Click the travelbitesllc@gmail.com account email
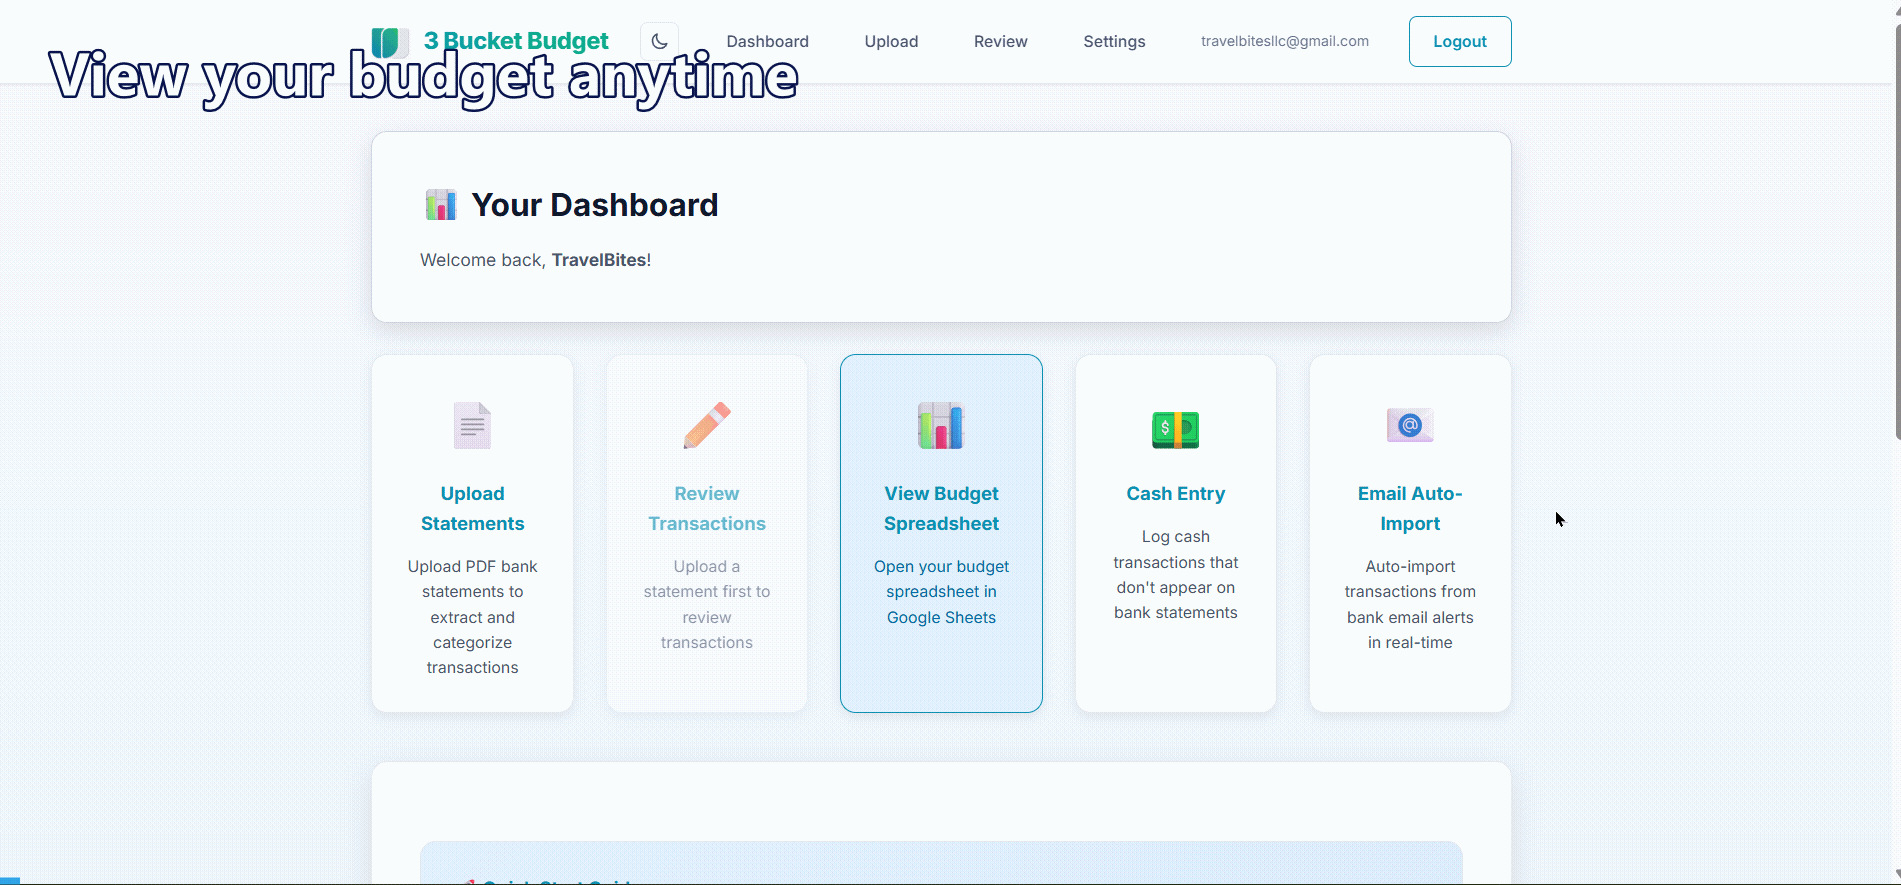Image resolution: width=1901 pixels, height=885 pixels. [1284, 42]
